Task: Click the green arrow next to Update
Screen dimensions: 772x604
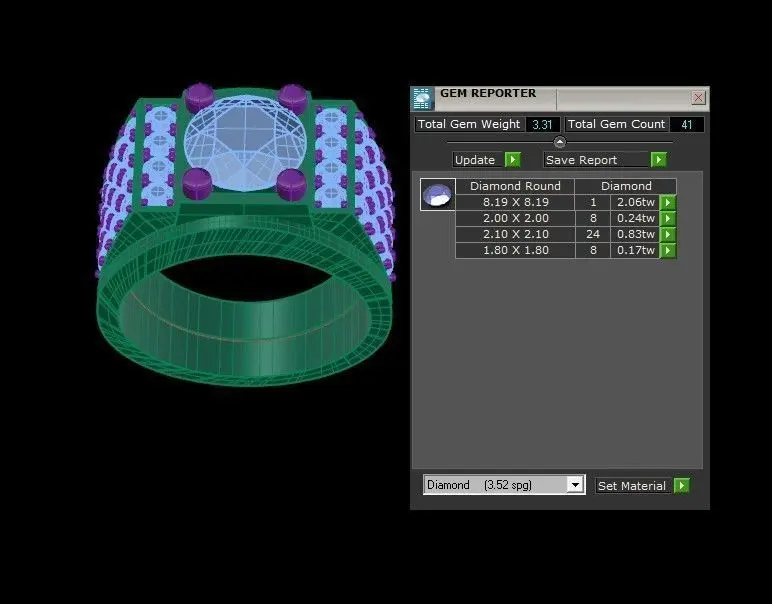Action: coord(513,160)
